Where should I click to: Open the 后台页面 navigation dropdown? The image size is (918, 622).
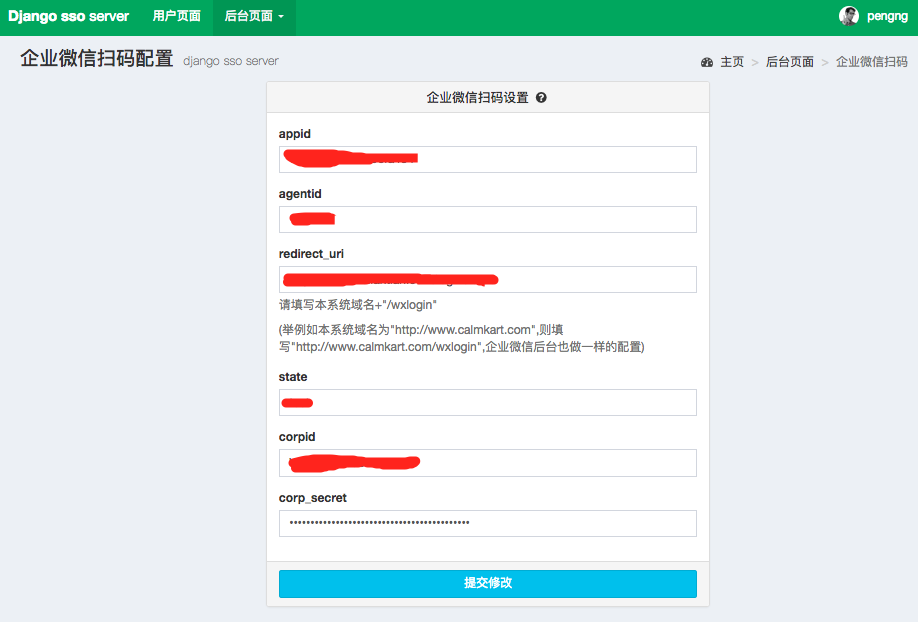tap(253, 17)
